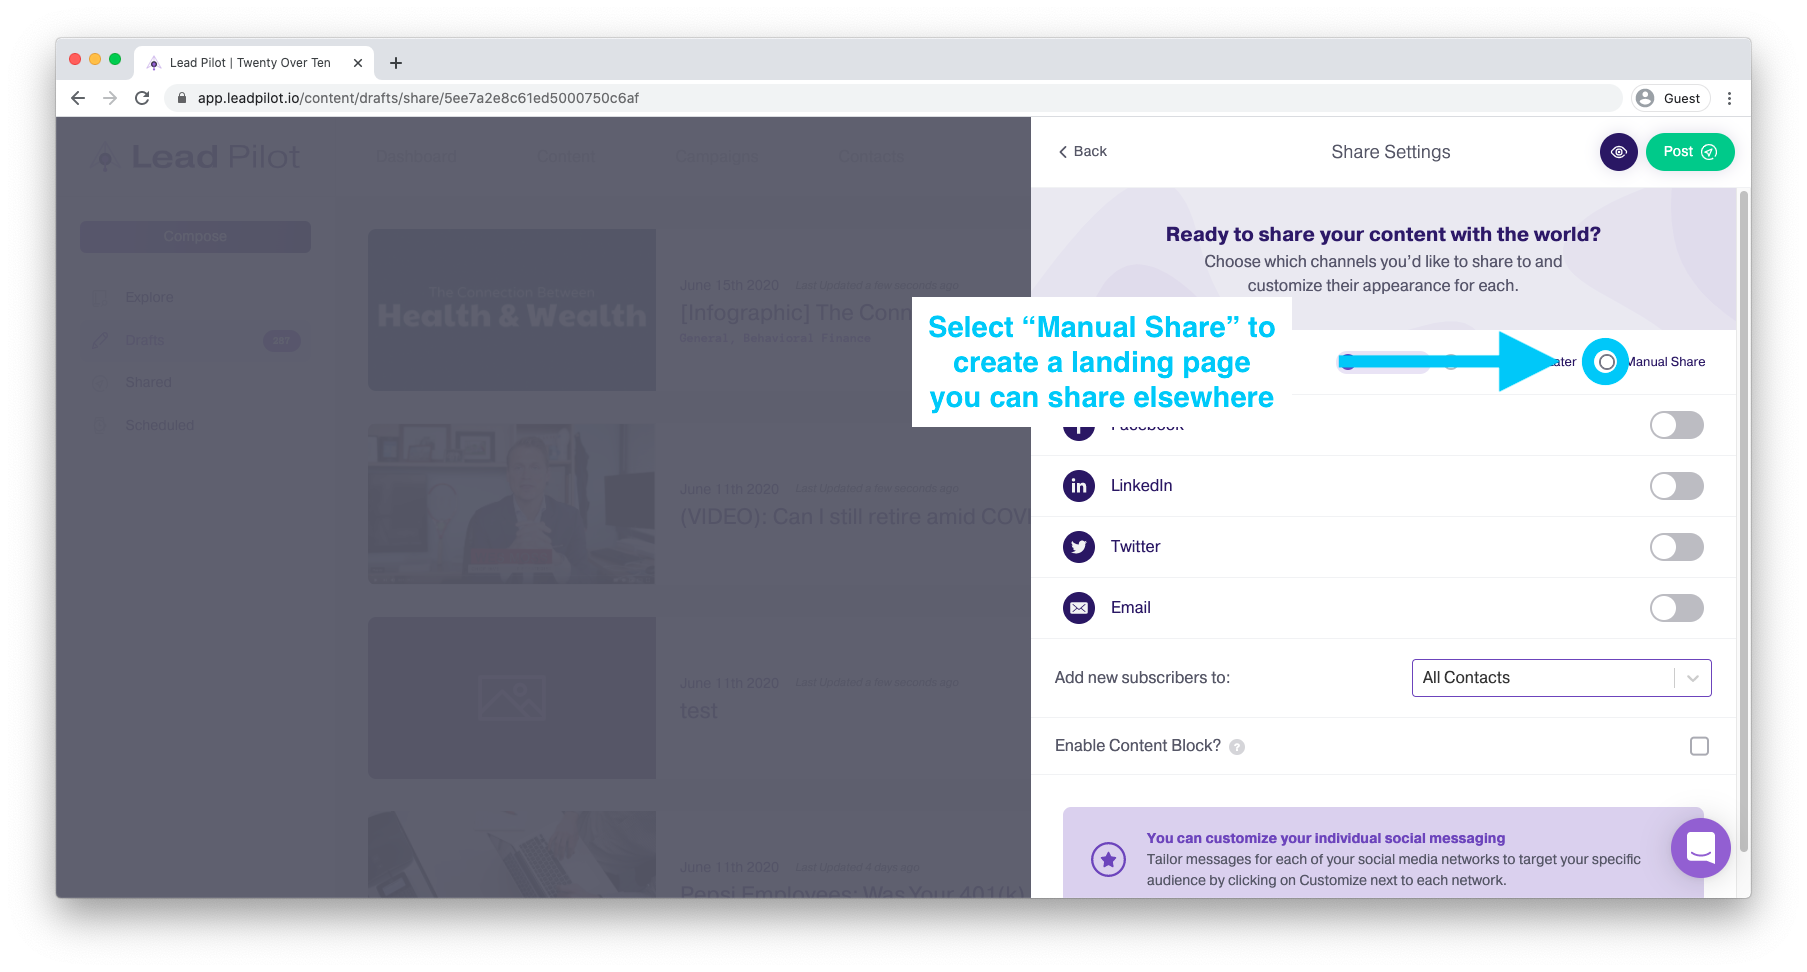Reload the page with the browser refresh icon
The height and width of the screenshot is (972, 1807).
coord(142,98)
